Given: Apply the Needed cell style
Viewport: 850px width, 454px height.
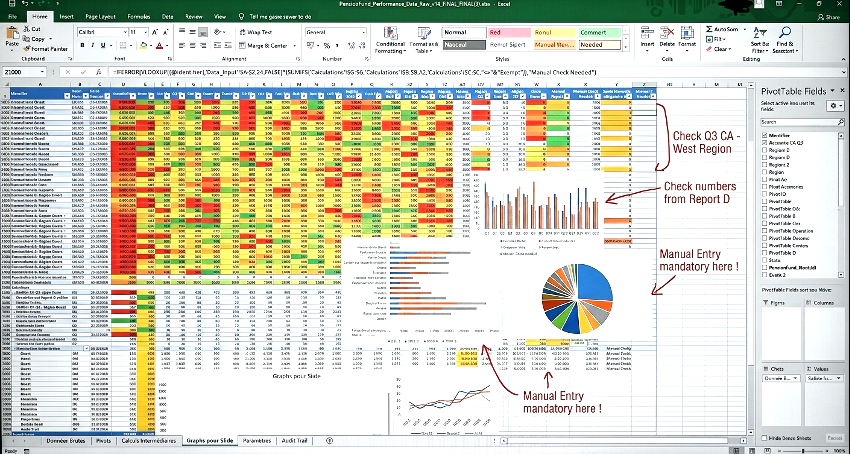Looking at the screenshot, I should point(600,45).
